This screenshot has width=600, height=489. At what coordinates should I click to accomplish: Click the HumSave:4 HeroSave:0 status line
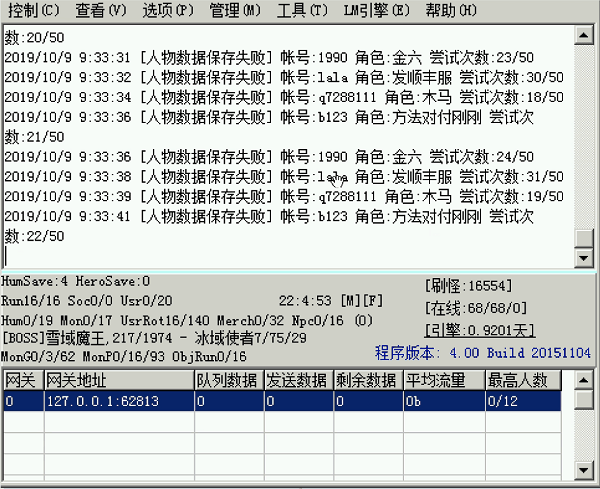tap(75, 281)
